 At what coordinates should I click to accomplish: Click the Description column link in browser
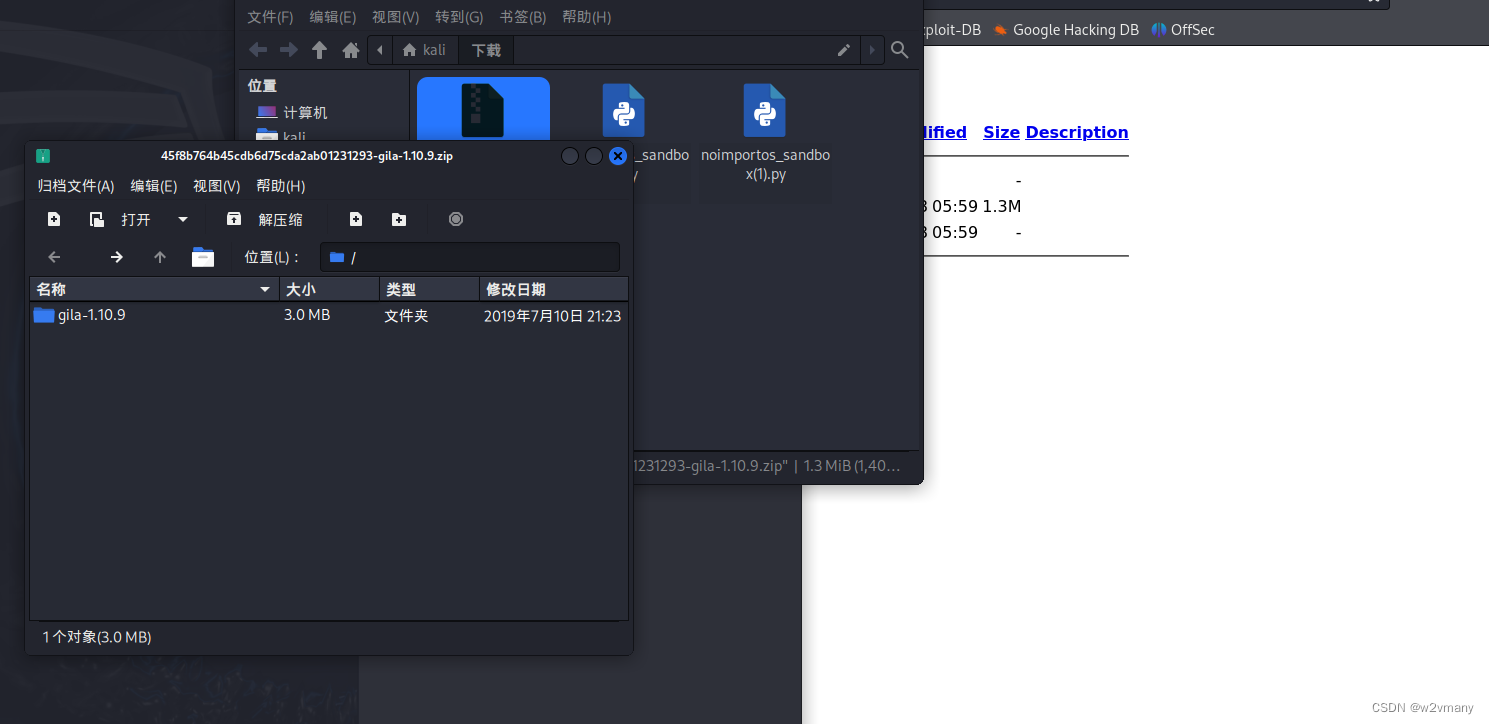pos(1077,132)
